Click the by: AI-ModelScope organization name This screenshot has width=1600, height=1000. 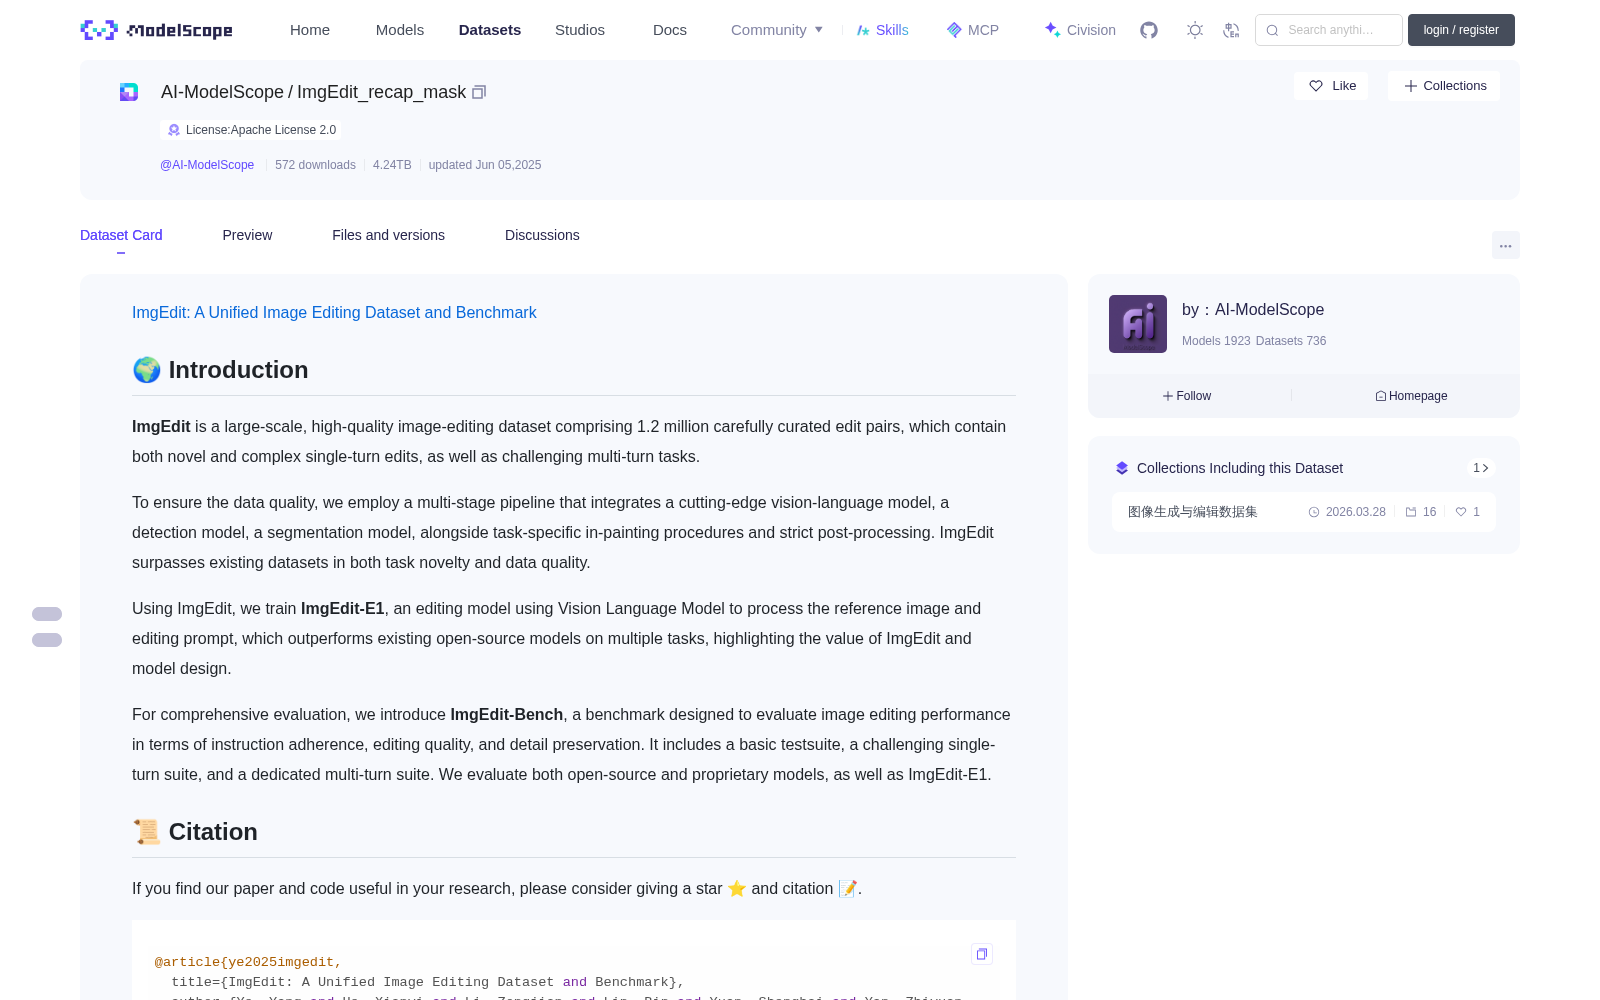[x=1253, y=310]
